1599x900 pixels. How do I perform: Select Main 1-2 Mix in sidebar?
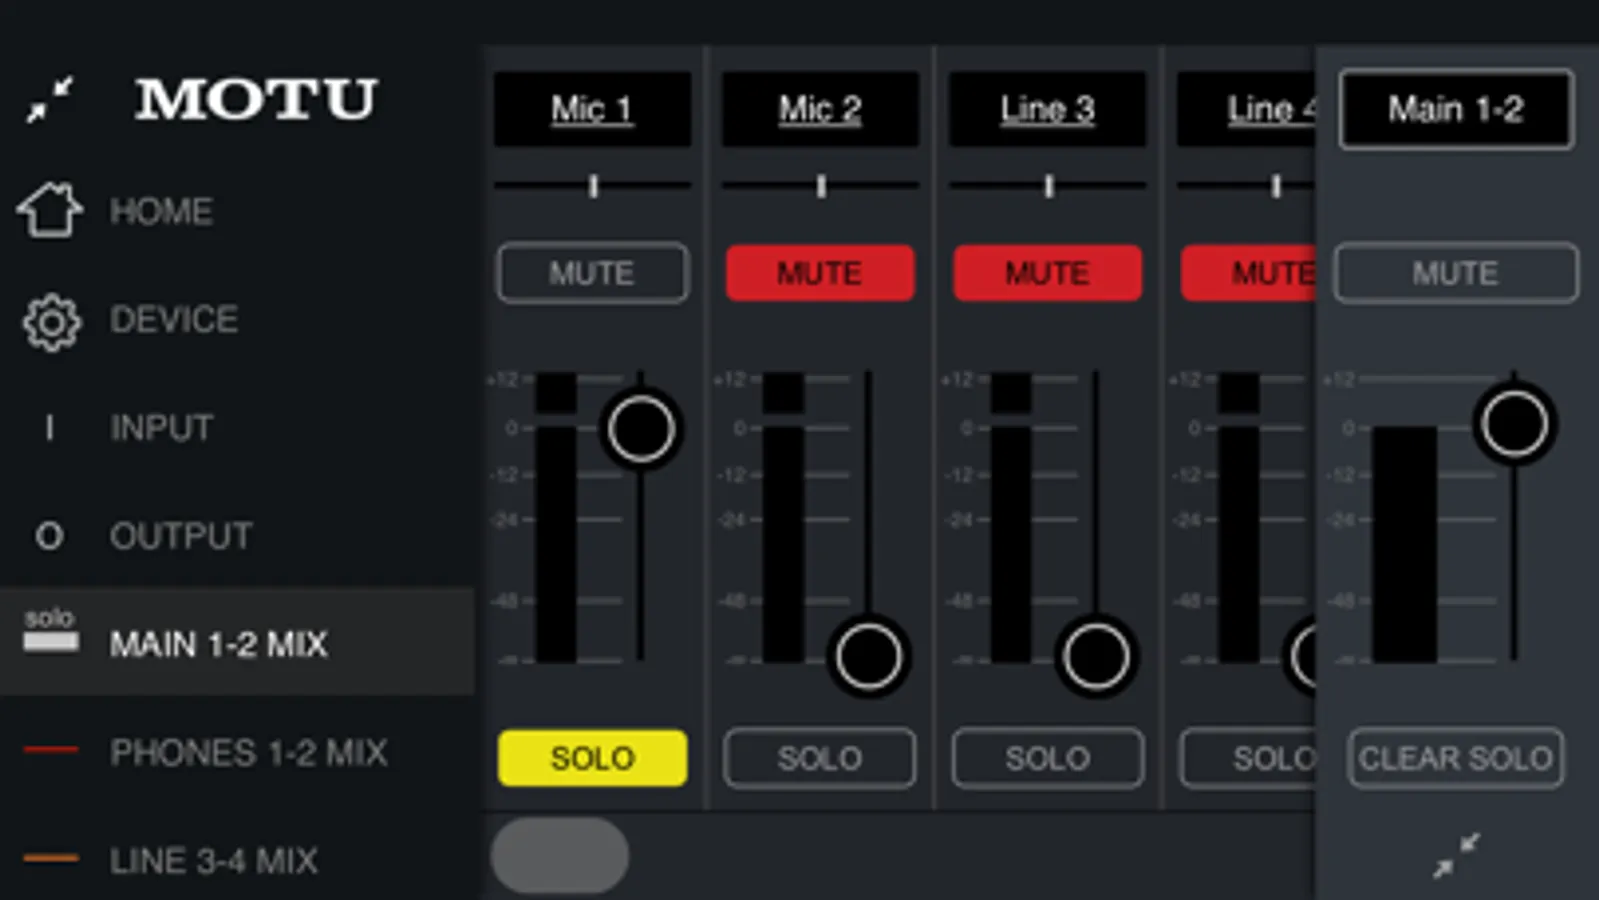(237, 643)
